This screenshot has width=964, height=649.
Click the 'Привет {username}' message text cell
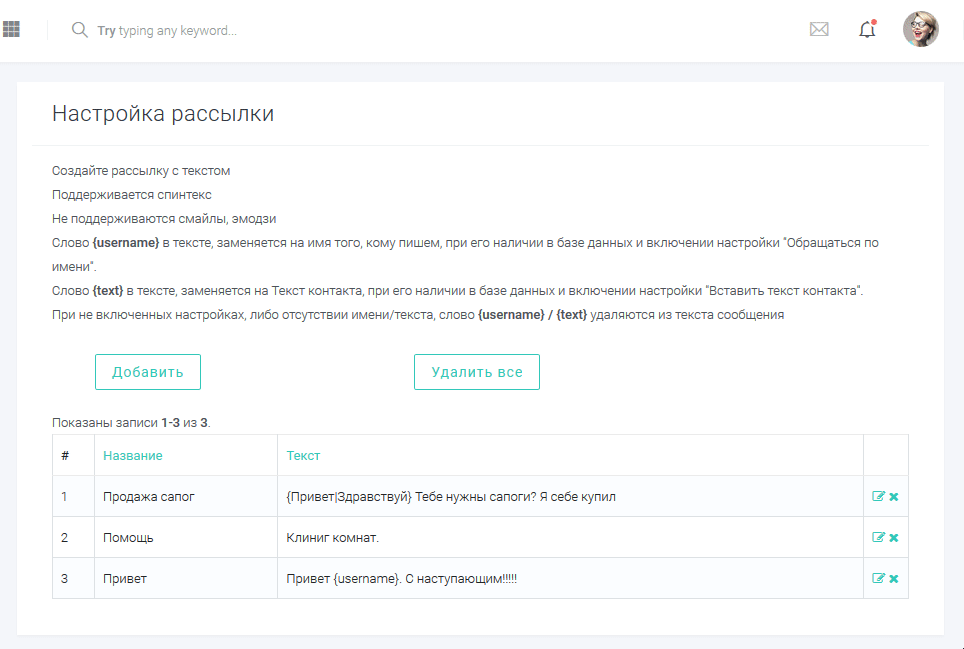401,579
